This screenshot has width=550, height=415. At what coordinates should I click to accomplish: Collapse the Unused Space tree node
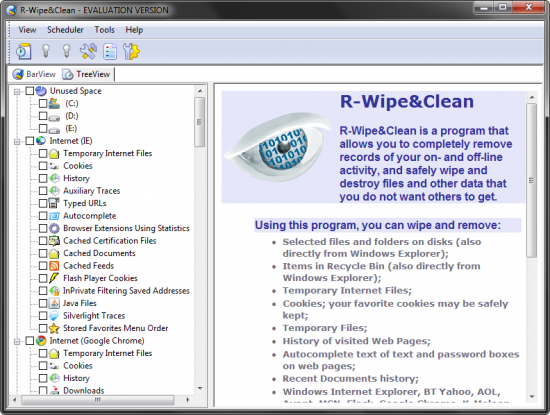click(17, 92)
